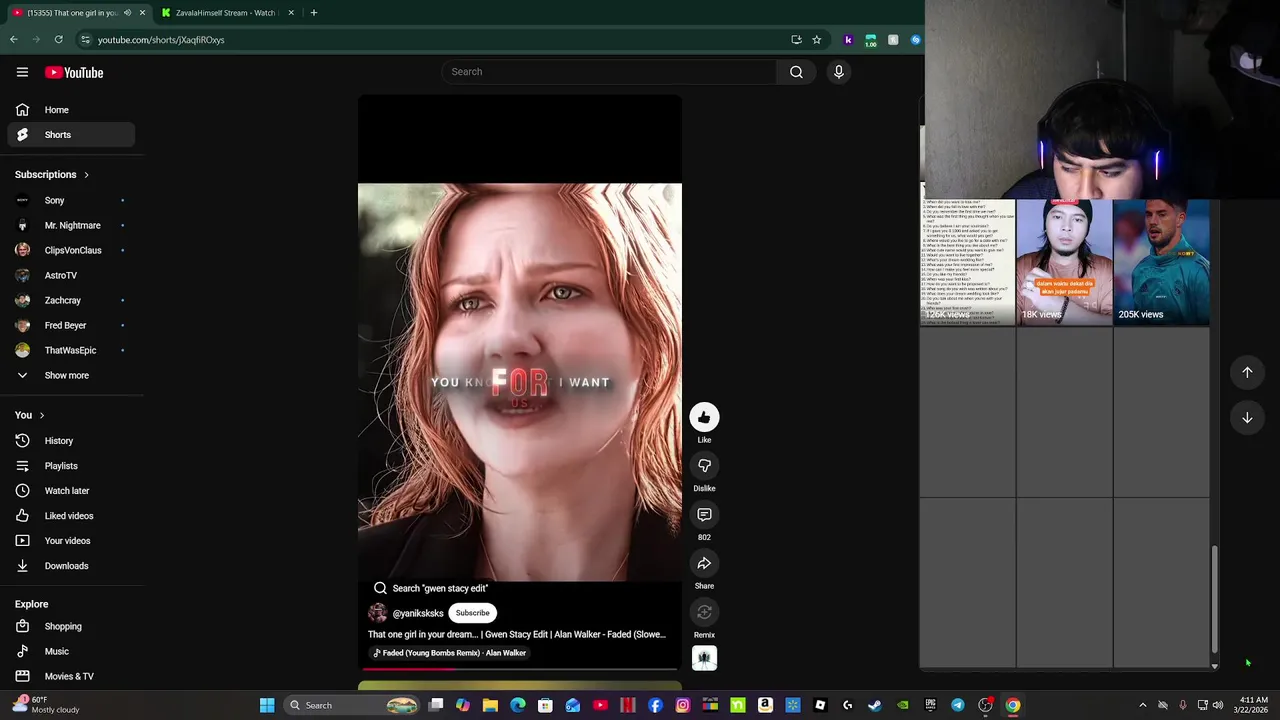
Task: Open Shopping under Explore
Action: click(x=70, y=627)
